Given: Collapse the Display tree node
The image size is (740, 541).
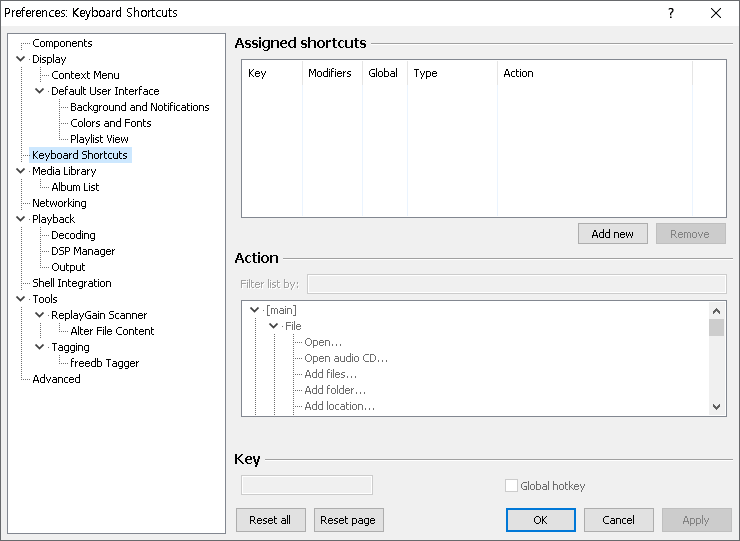Looking at the screenshot, I should 20,59.
